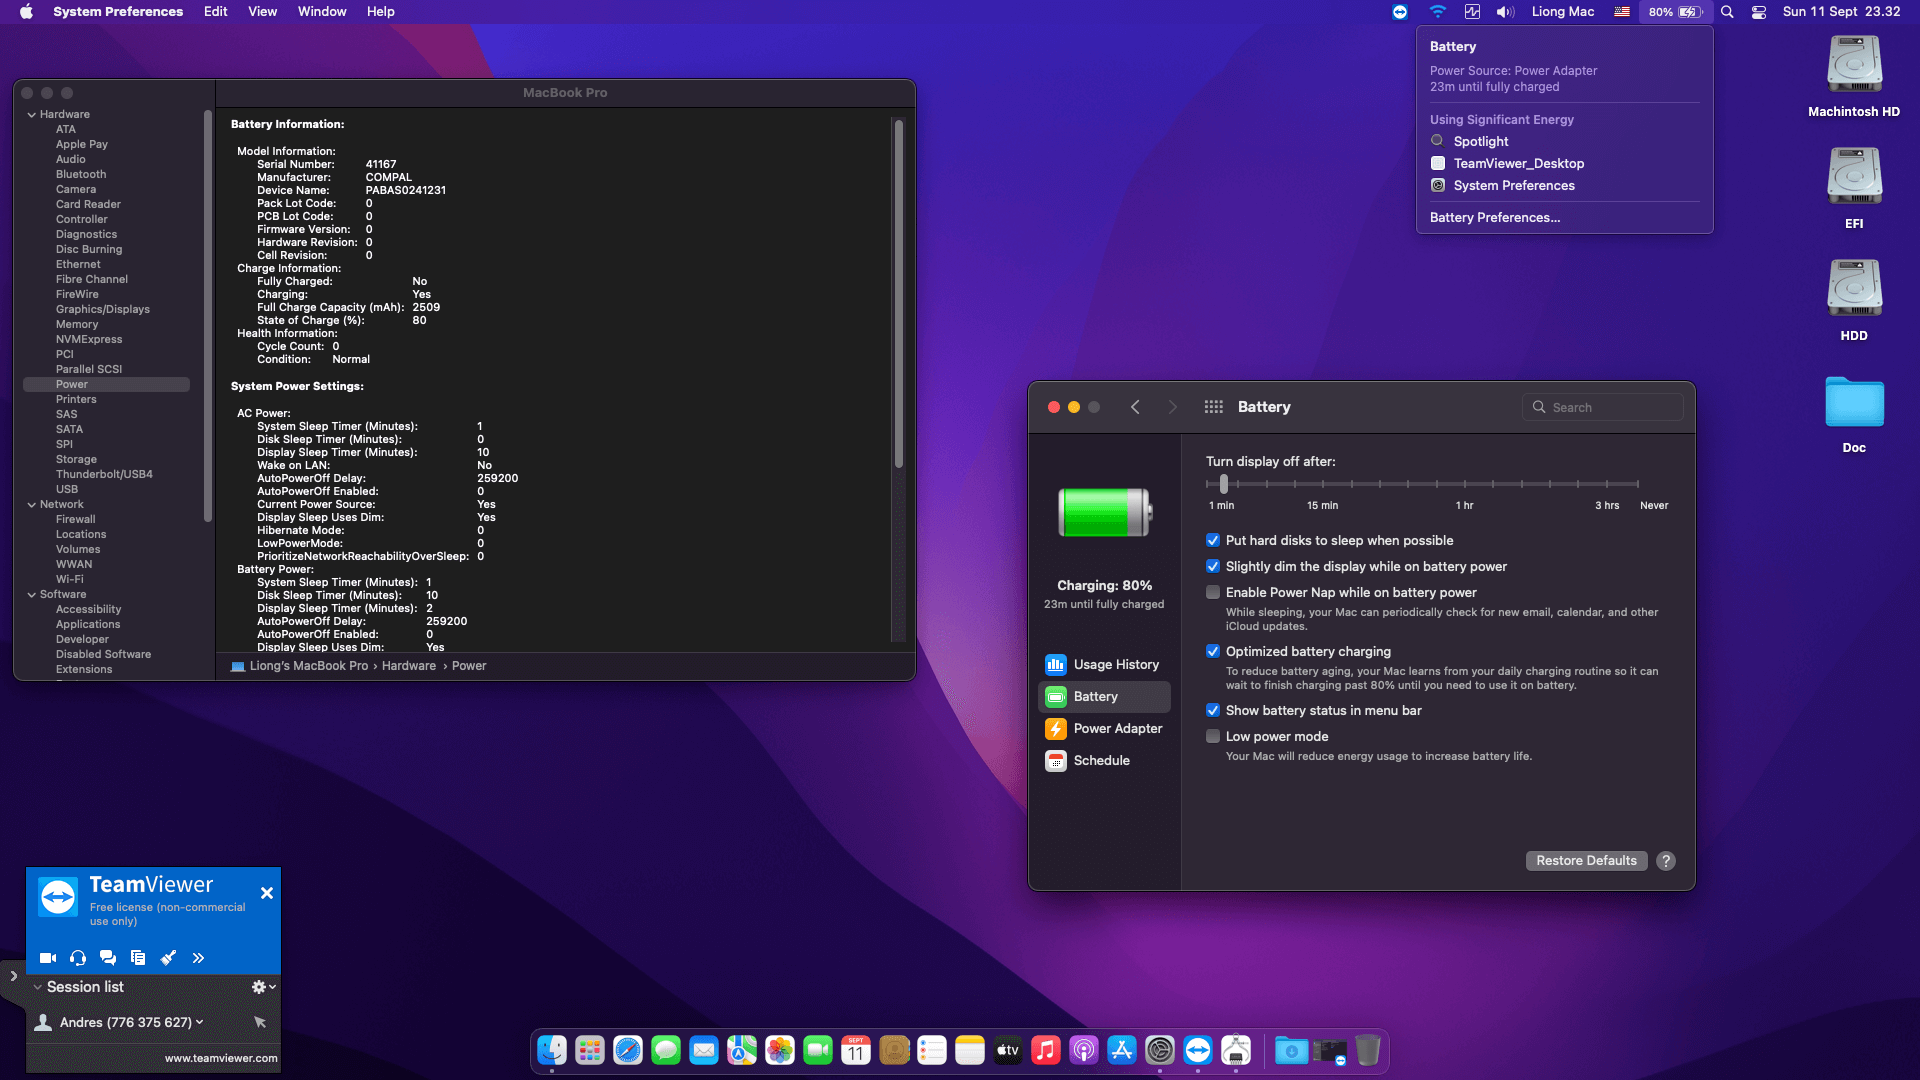The image size is (1920, 1080).
Task: Collapse the Network tree section
Action: 32,504
